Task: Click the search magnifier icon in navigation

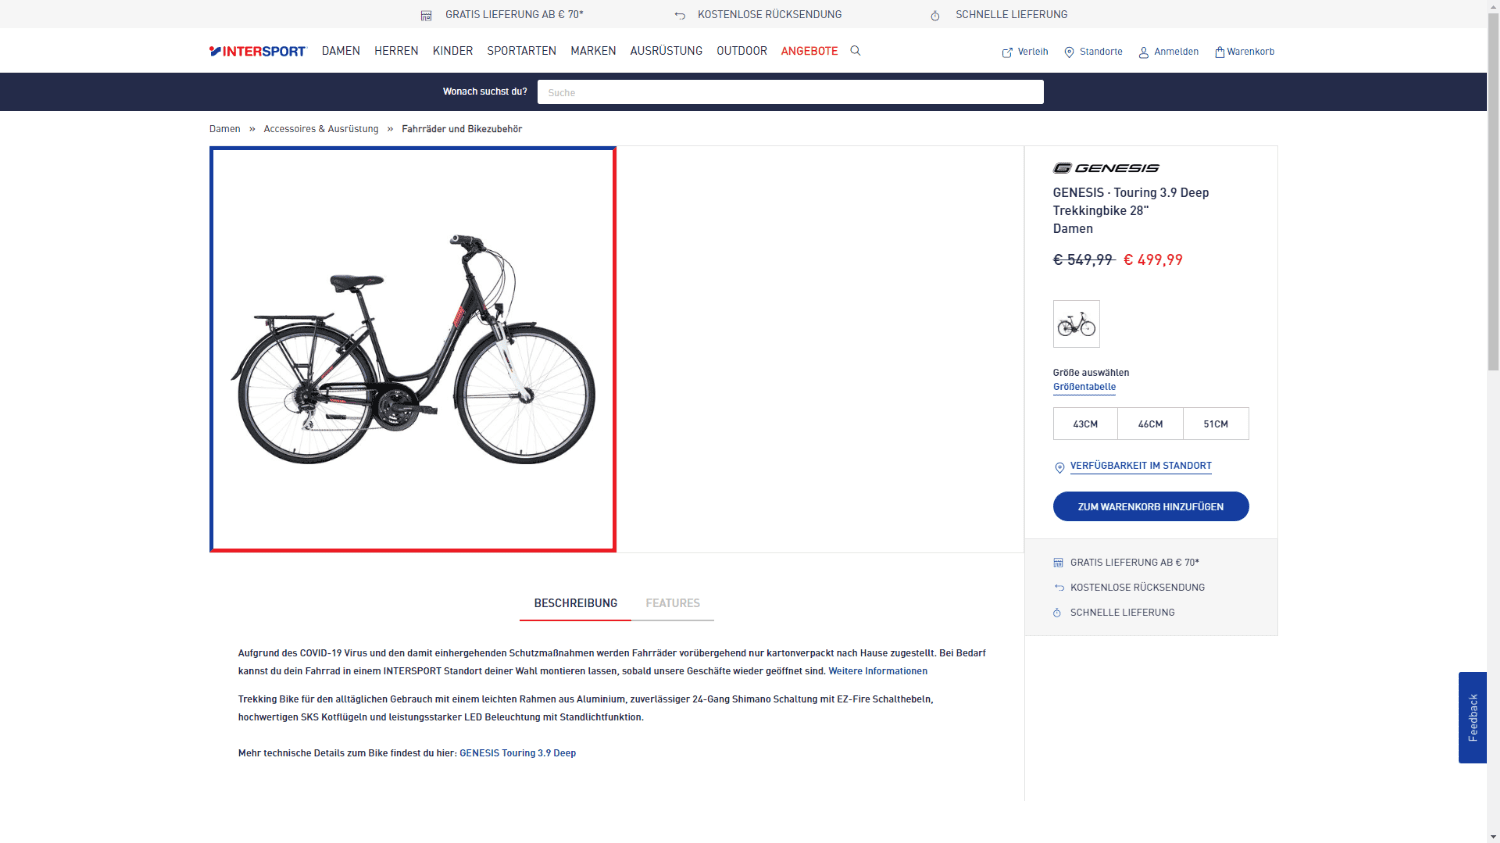Action: [855, 50]
